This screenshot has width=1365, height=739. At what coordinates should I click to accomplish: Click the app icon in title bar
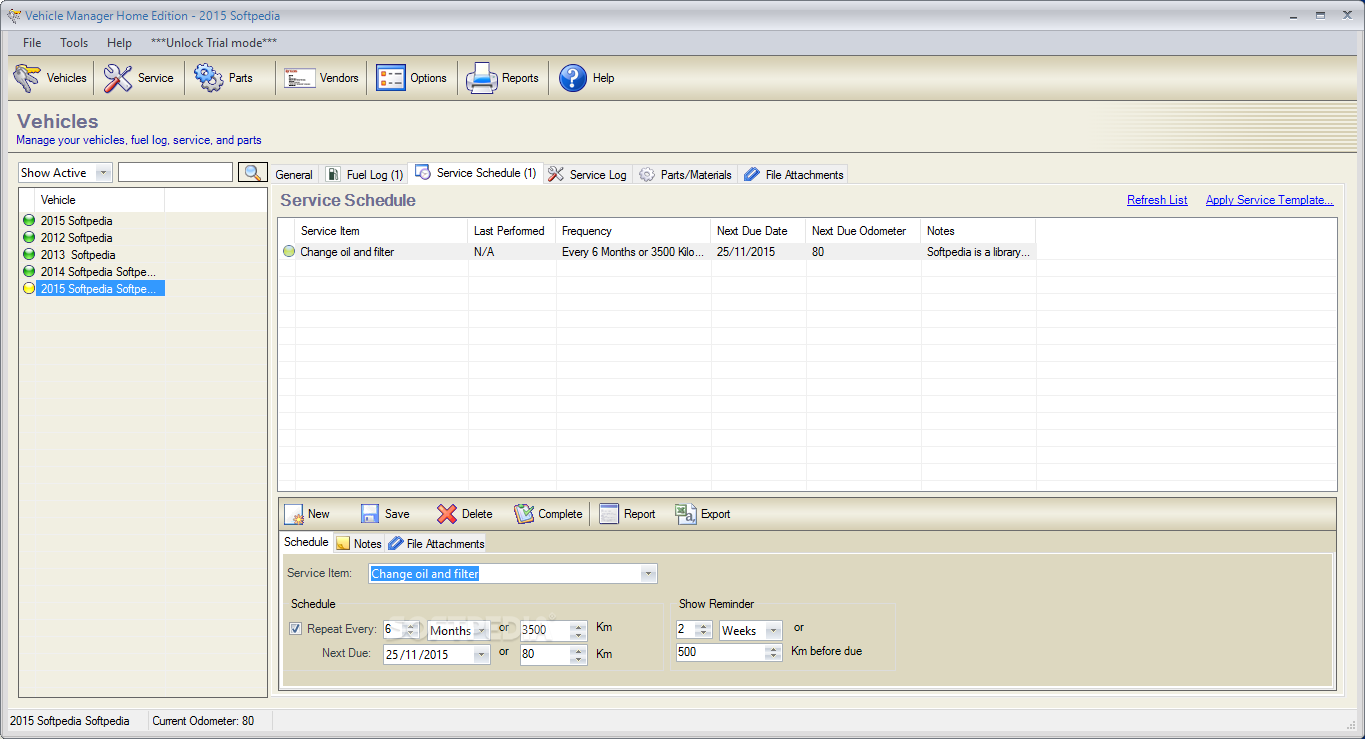[13, 16]
